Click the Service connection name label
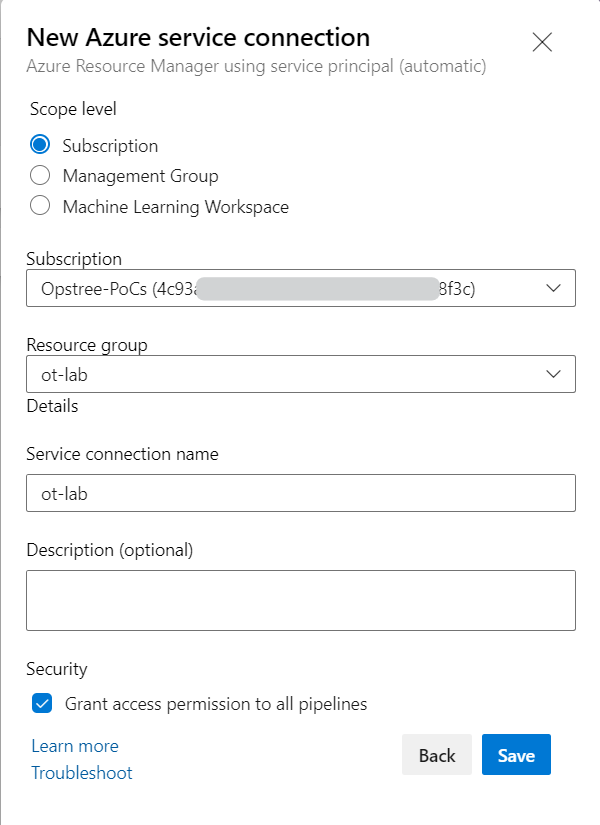The height and width of the screenshot is (825, 600). point(122,454)
